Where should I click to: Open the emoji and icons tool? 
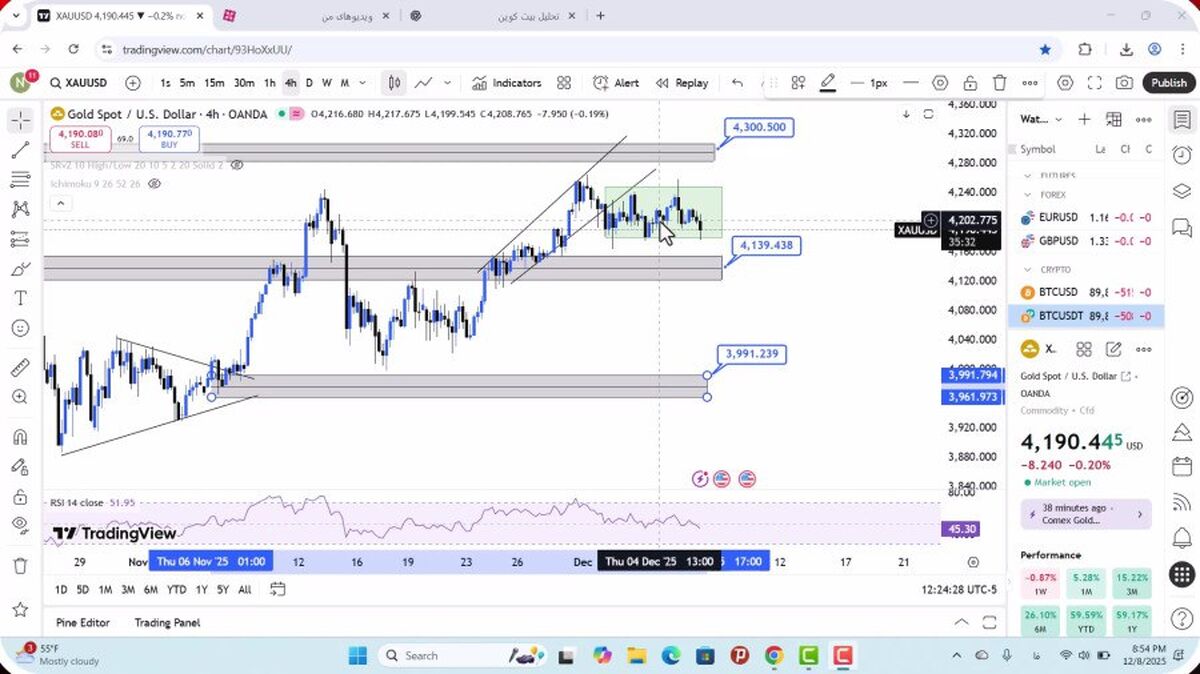coord(20,328)
